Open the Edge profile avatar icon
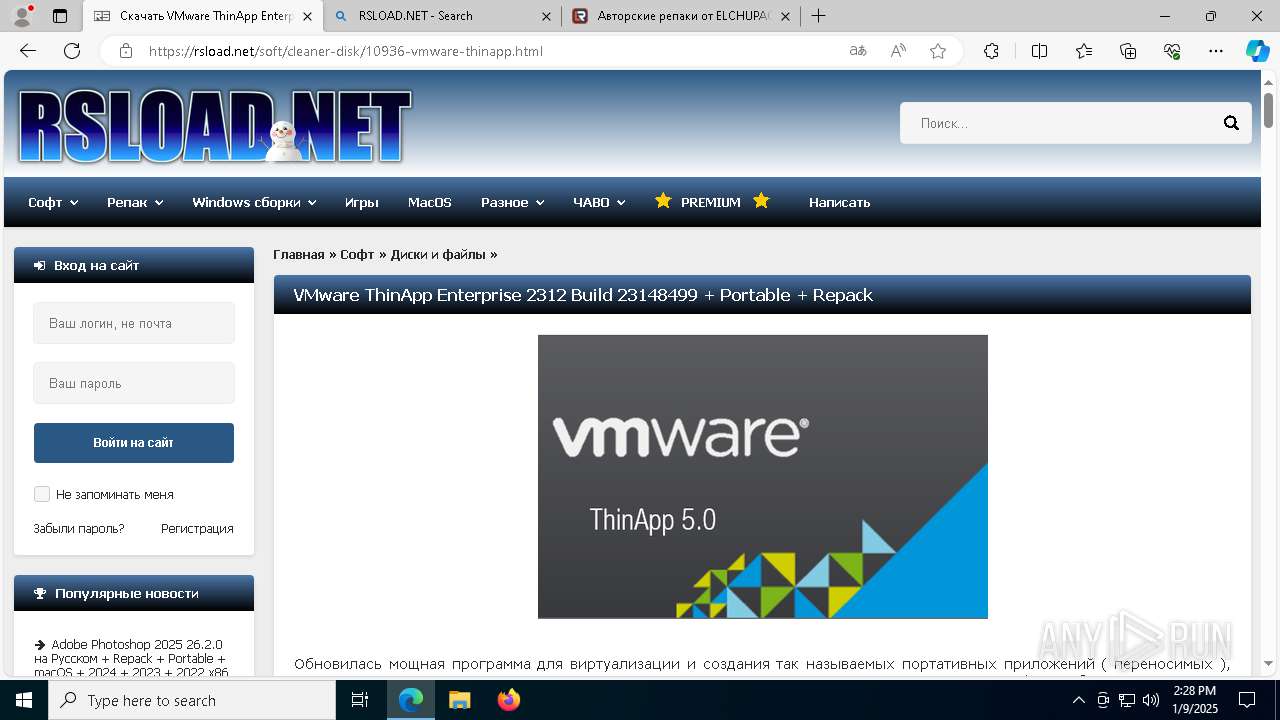 (x=22, y=16)
